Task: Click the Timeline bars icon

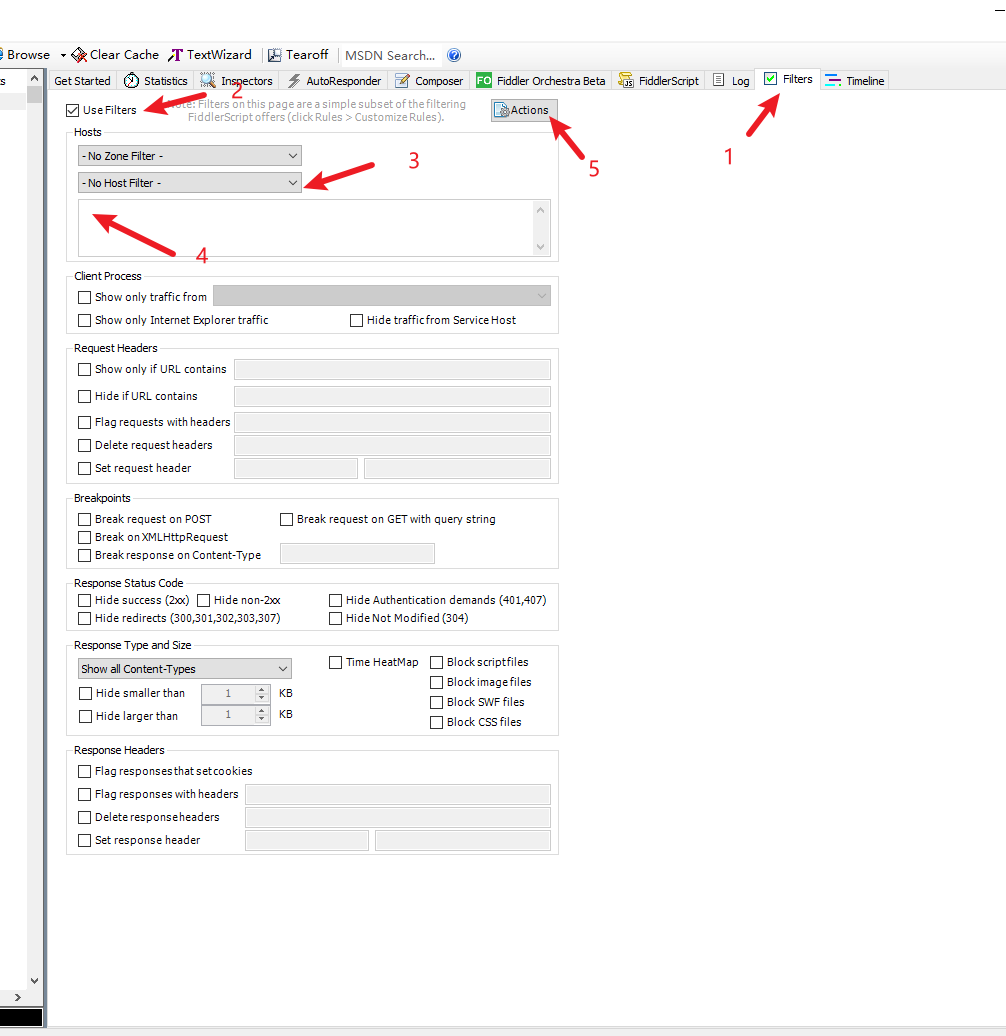Action: point(833,81)
